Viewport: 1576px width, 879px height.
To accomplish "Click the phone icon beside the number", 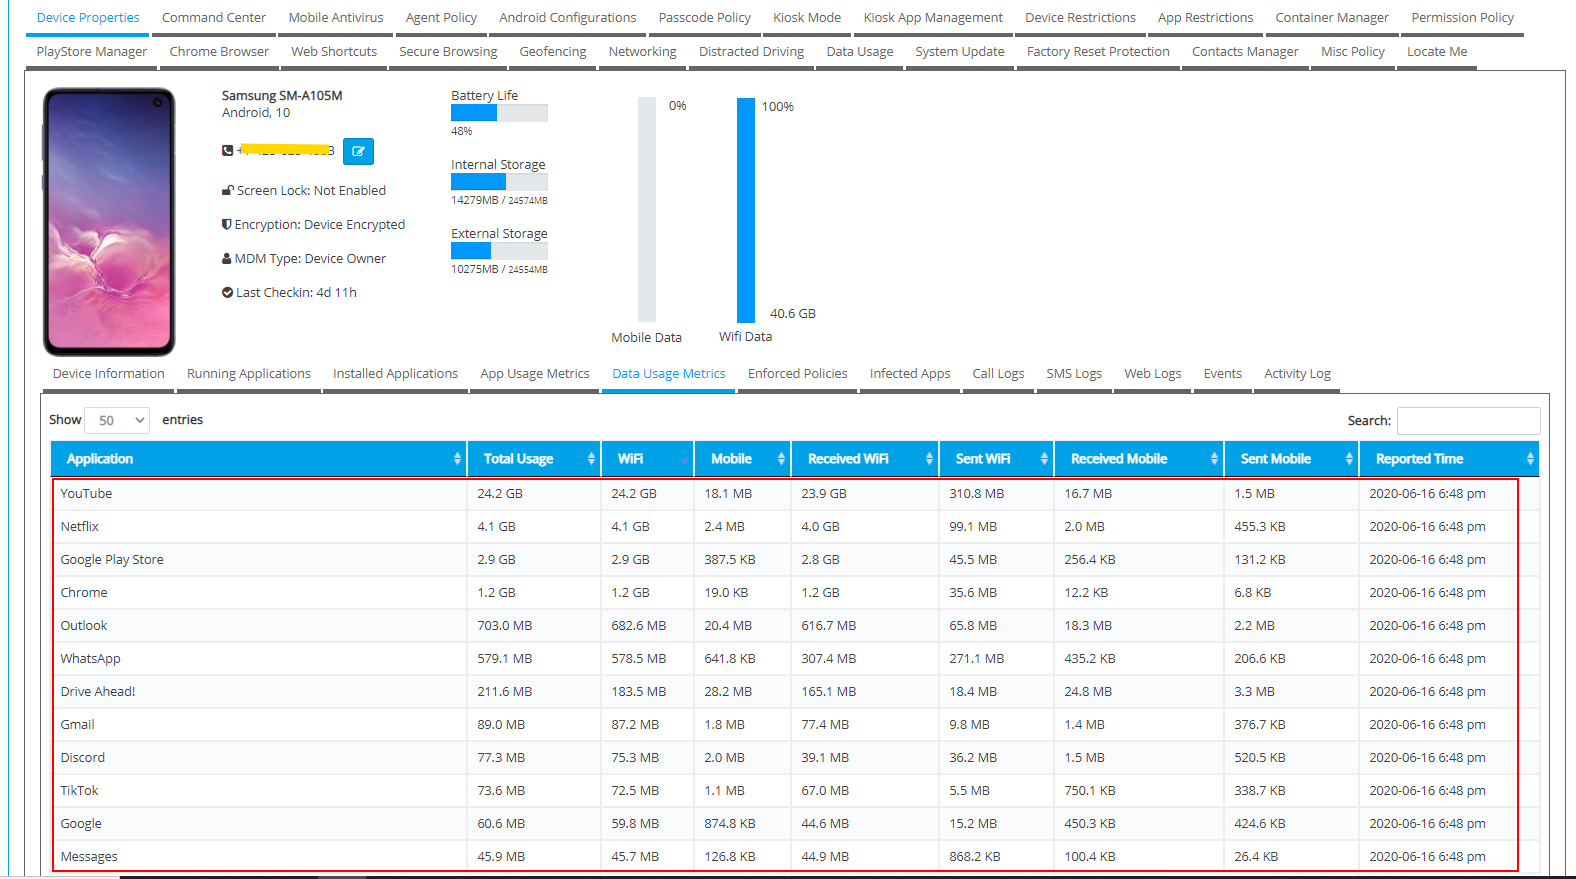I will (x=227, y=150).
